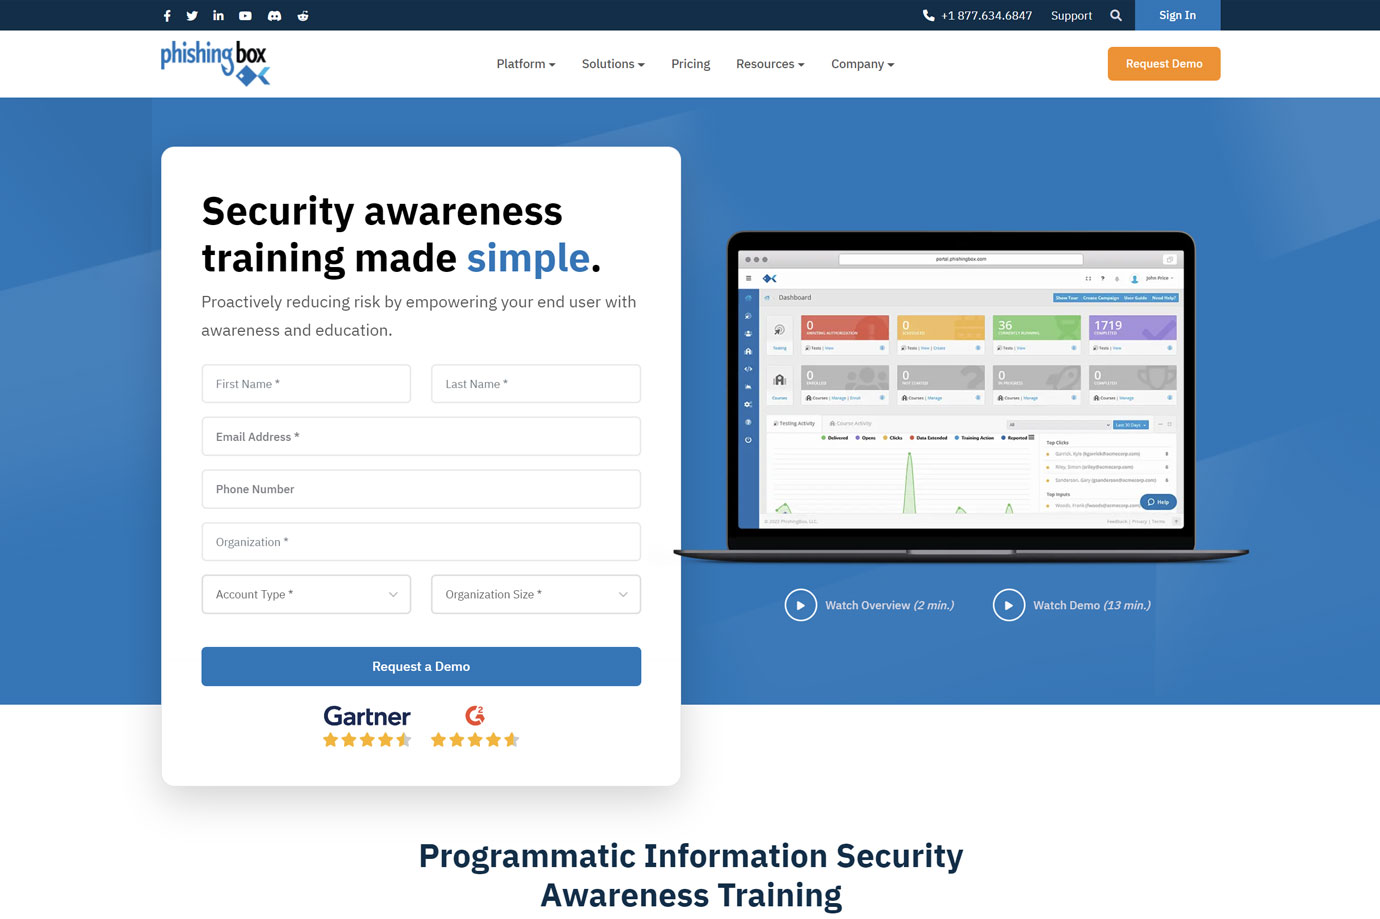The image size is (1380, 919).
Task: Click the Gartner rating logo
Action: coord(367,716)
